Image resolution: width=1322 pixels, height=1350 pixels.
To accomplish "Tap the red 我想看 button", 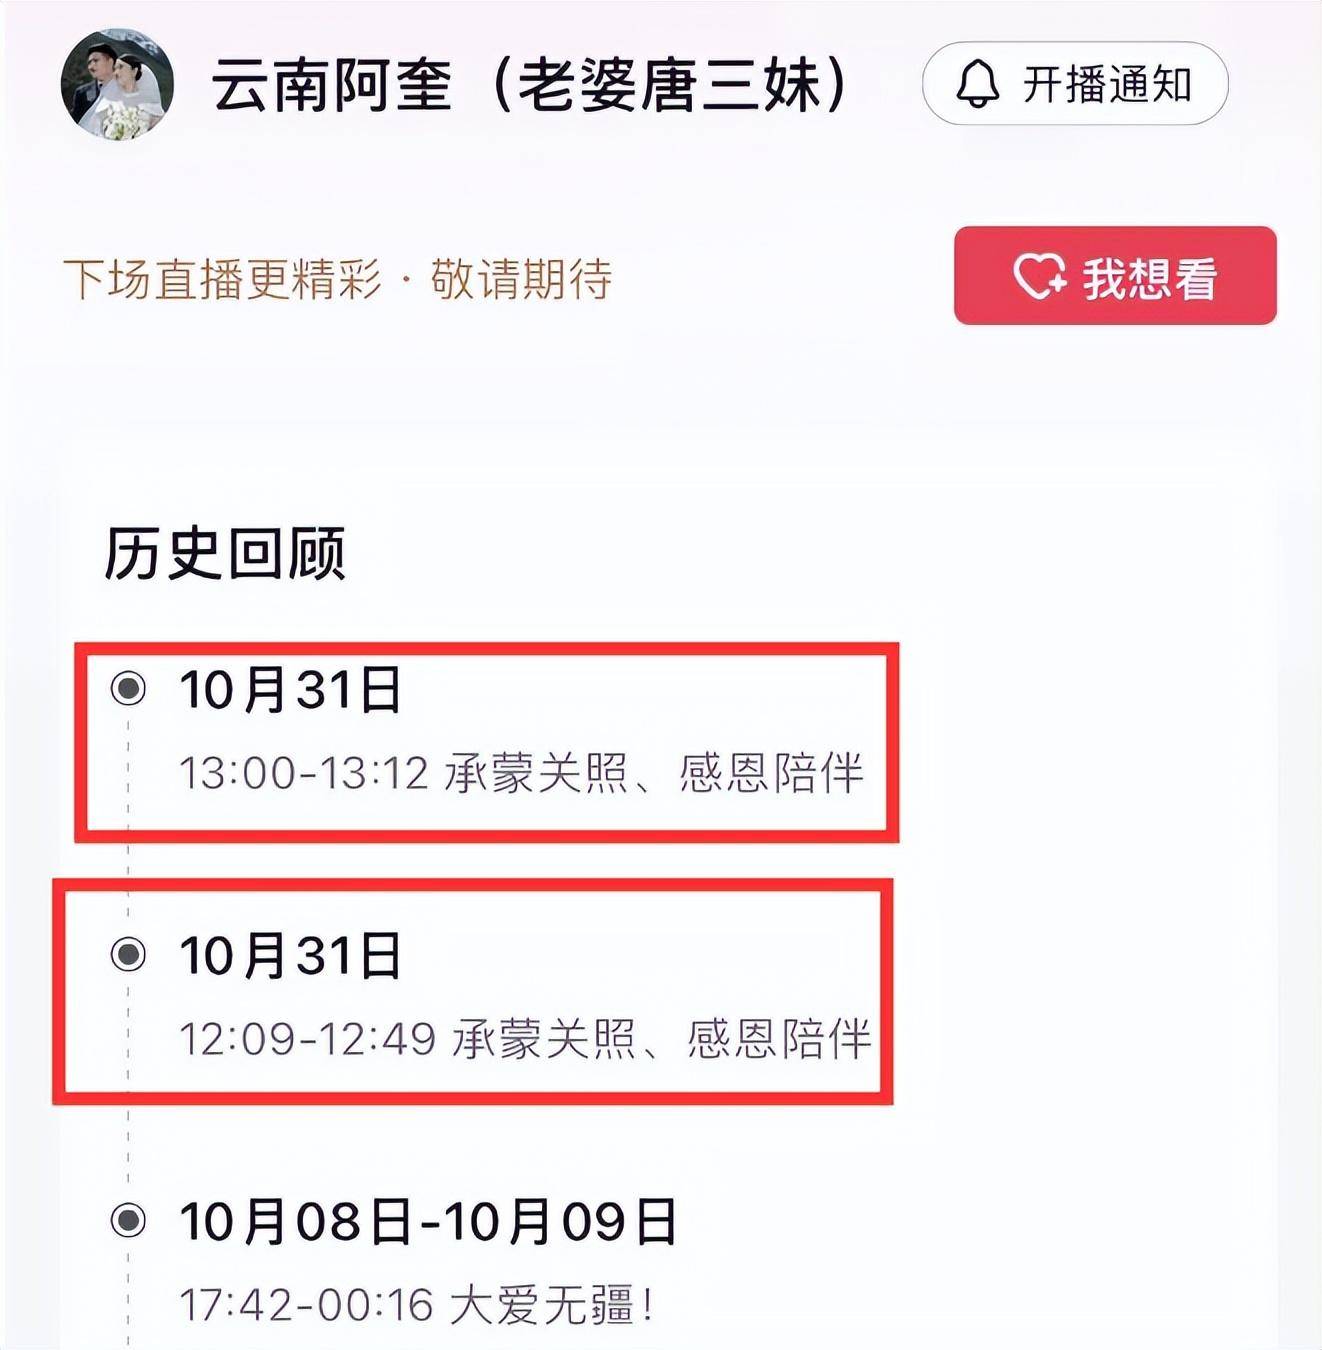I will click(1115, 276).
